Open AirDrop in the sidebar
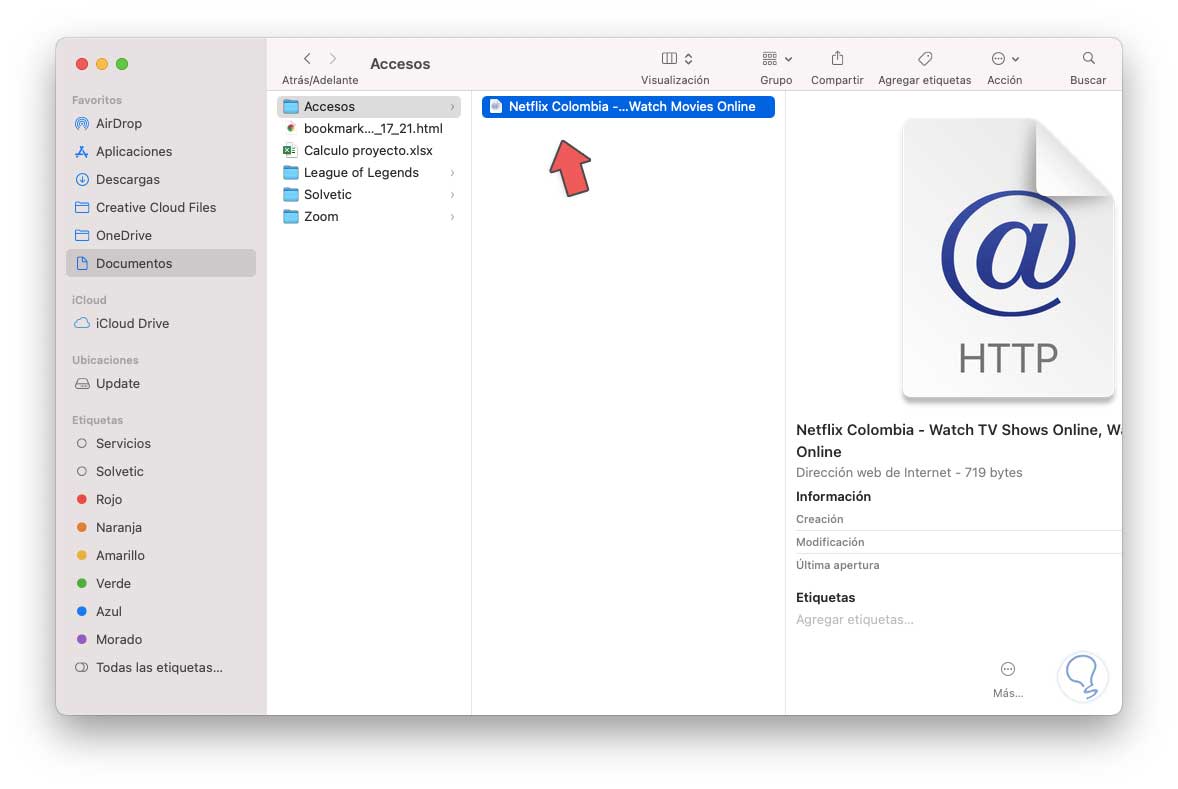1178x789 pixels. click(x=161, y=123)
